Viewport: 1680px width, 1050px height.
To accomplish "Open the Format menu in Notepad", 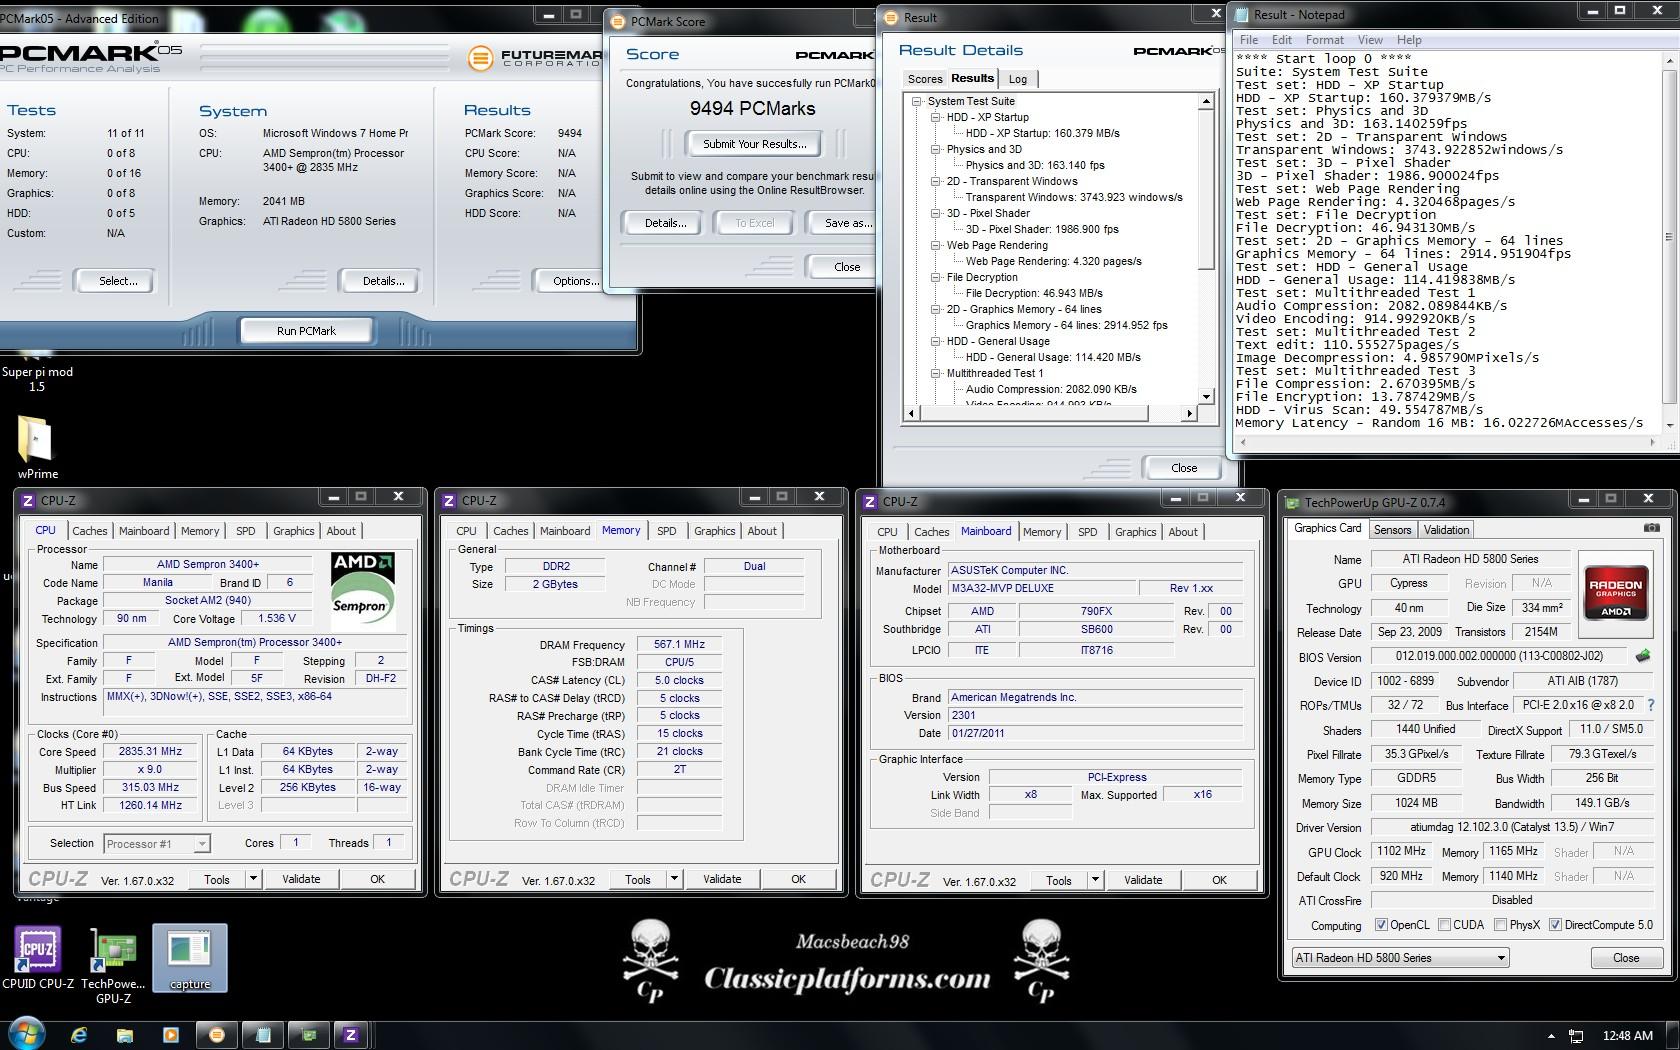I will pos(1324,40).
